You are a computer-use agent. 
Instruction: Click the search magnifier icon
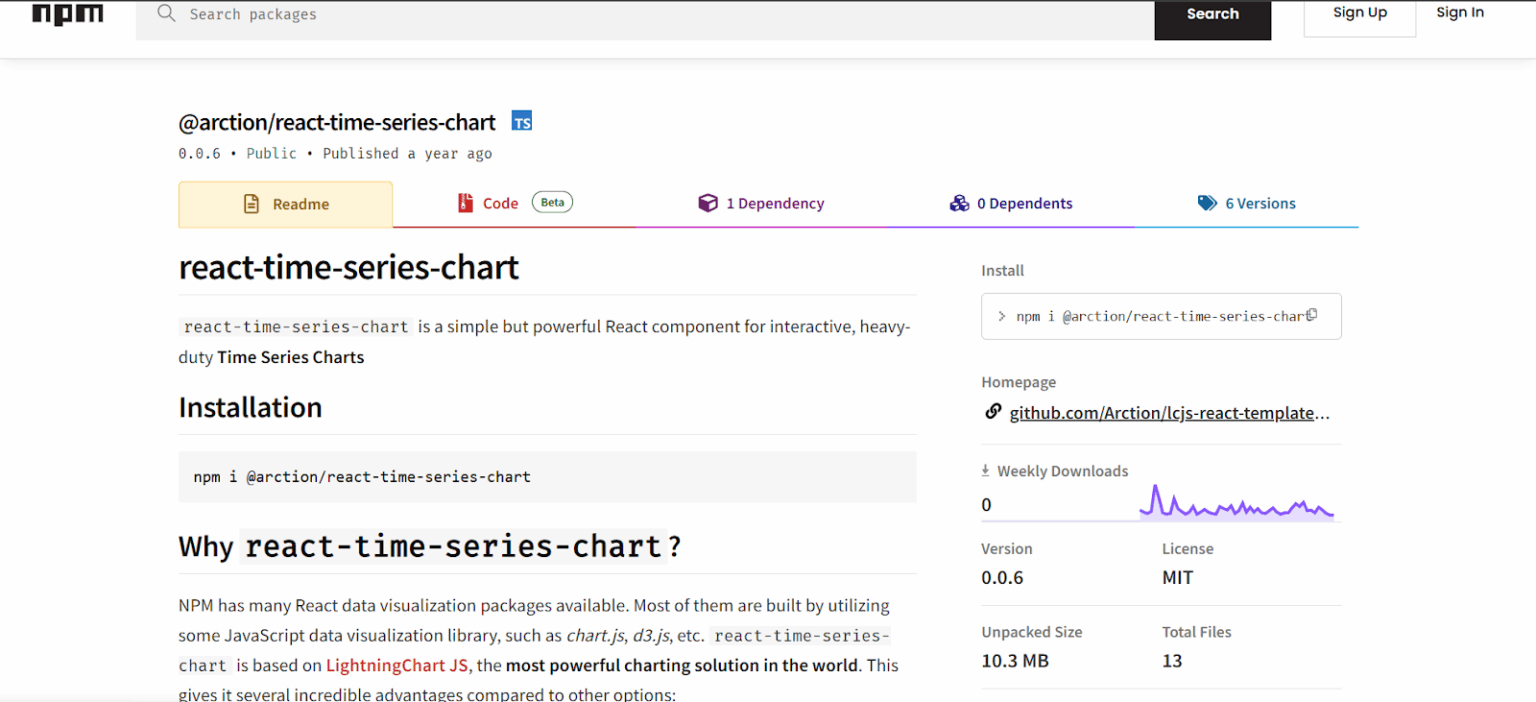coord(166,14)
